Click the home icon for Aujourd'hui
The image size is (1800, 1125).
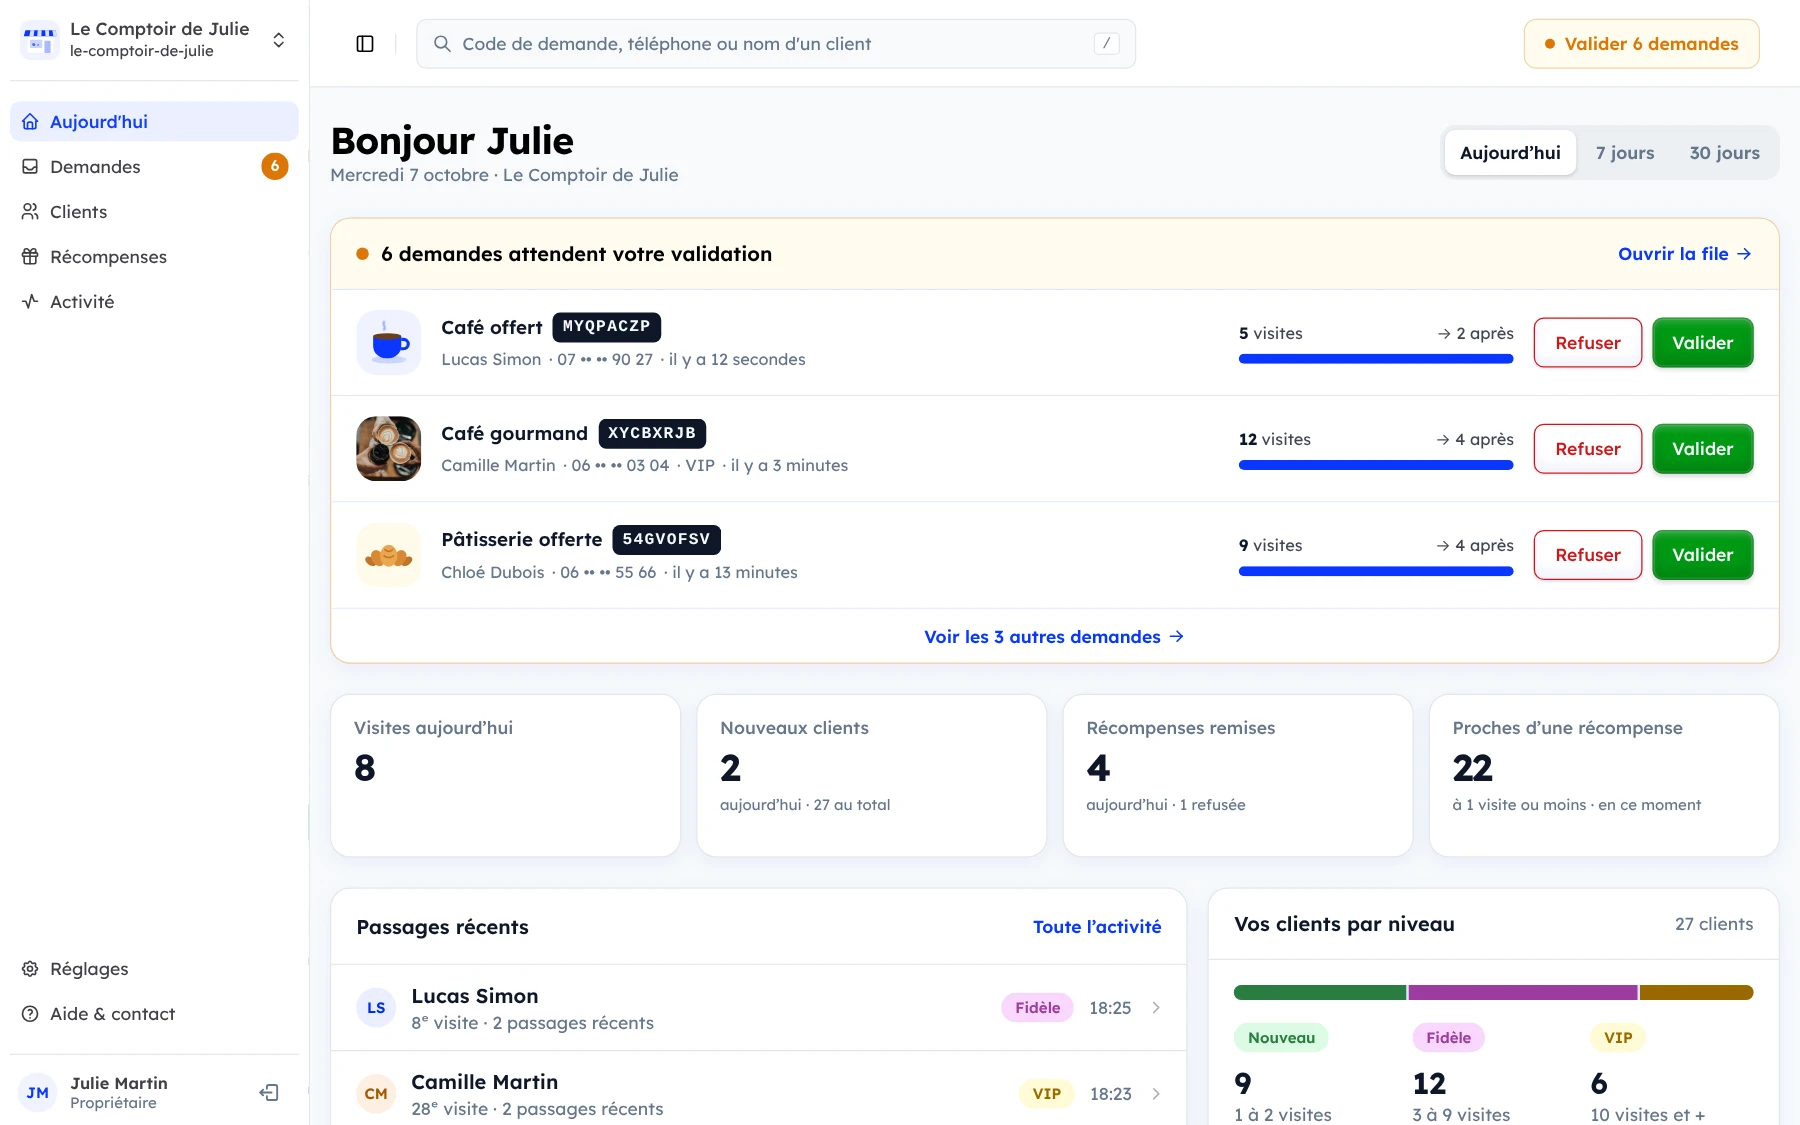click(31, 122)
